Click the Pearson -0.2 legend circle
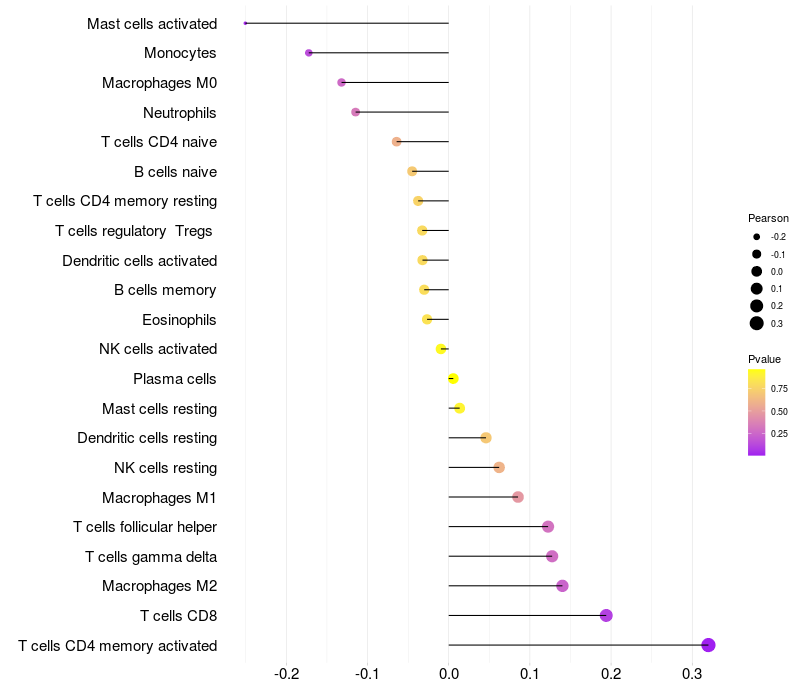 pos(757,237)
